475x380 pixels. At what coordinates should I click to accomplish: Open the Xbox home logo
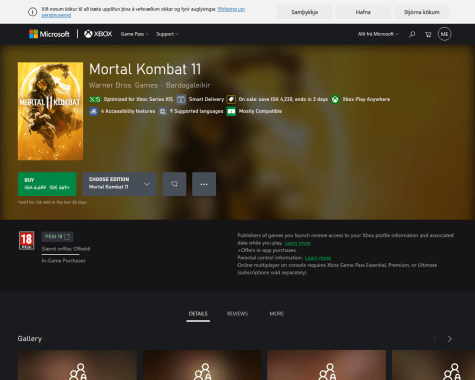point(98,34)
